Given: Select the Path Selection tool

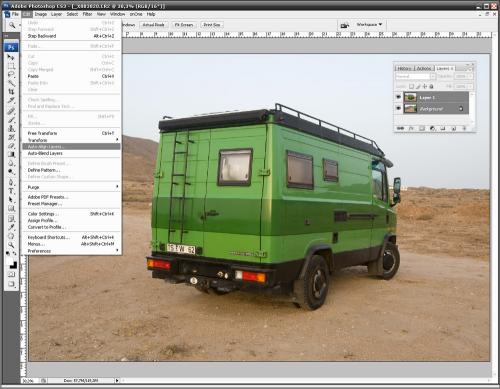Looking at the screenshot, I should coord(11,200).
